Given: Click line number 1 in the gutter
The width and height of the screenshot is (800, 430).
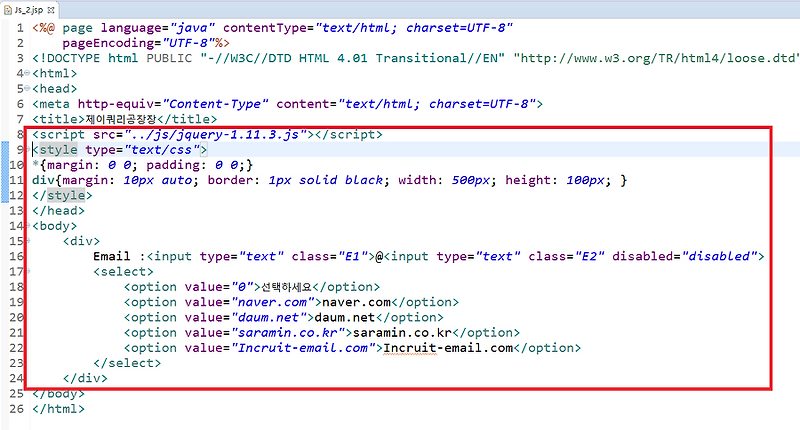Looking at the screenshot, I should coord(20,28).
